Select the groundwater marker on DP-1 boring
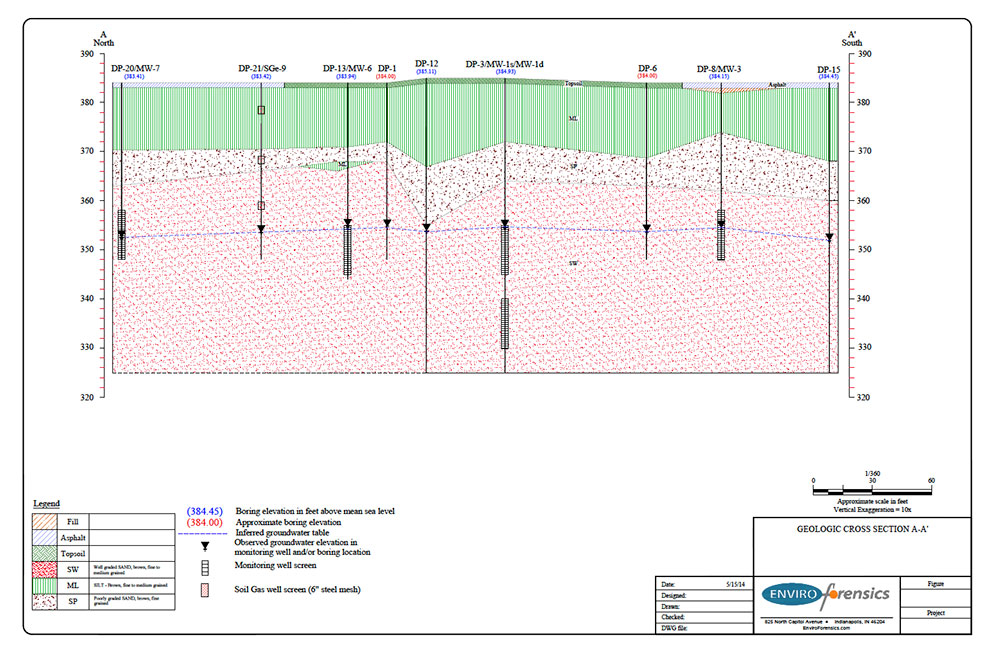This screenshot has height=647, width=1000. click(x=387, y=224)
